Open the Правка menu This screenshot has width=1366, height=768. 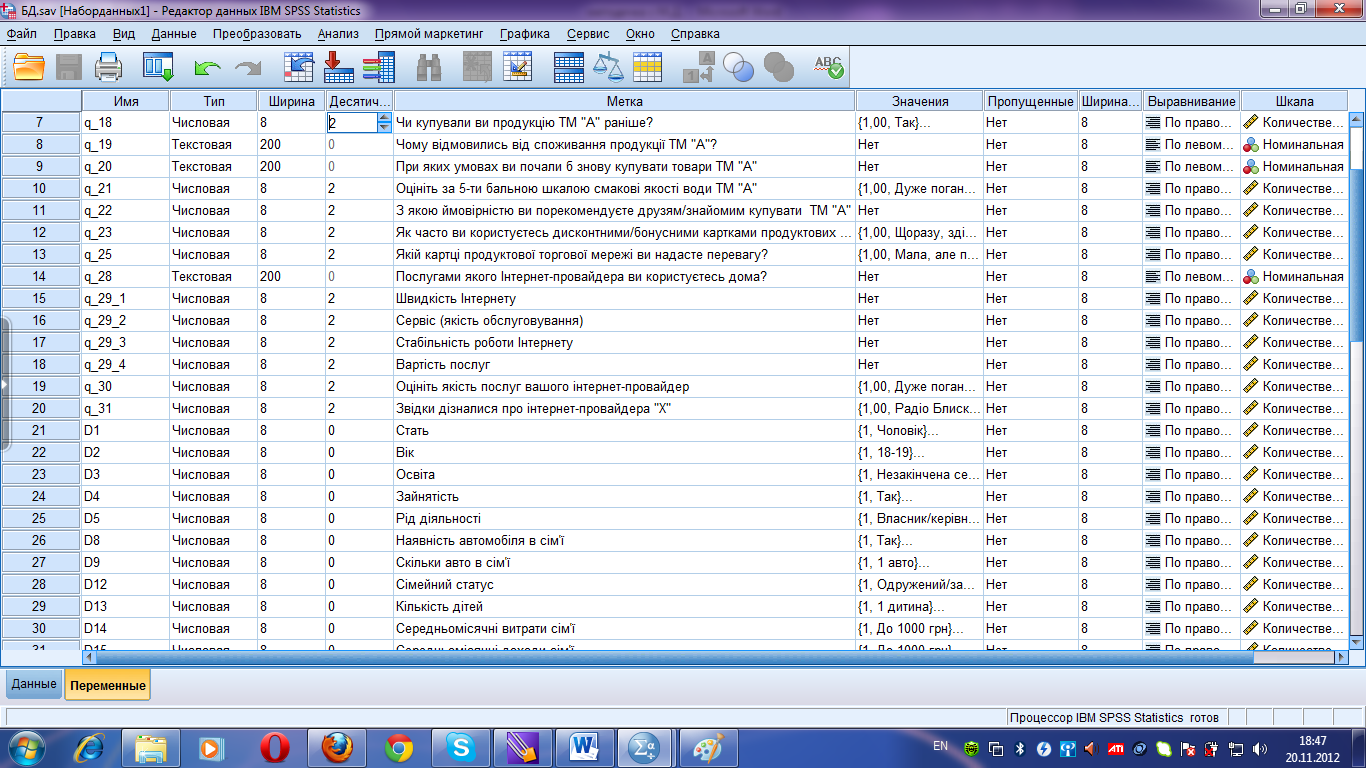(x=75, y=33)
